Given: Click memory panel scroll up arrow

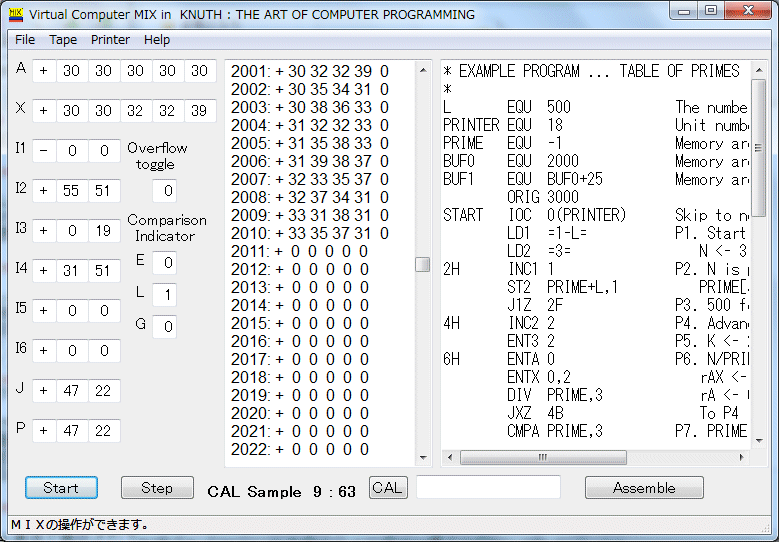Looking at the screenshot, I should tap(423, 70).
